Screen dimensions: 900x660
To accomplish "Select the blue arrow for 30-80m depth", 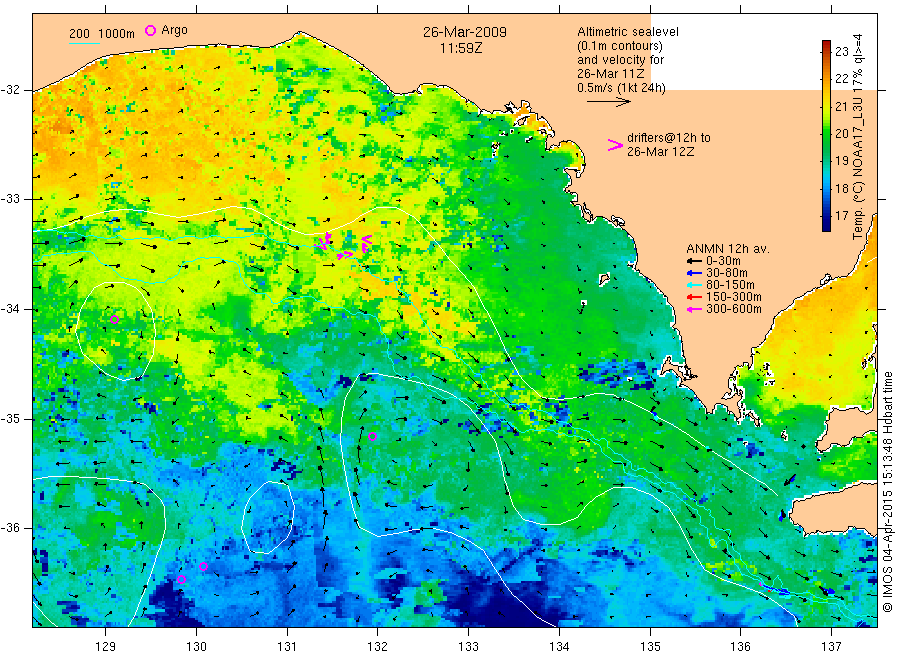I will pos(694,273).
